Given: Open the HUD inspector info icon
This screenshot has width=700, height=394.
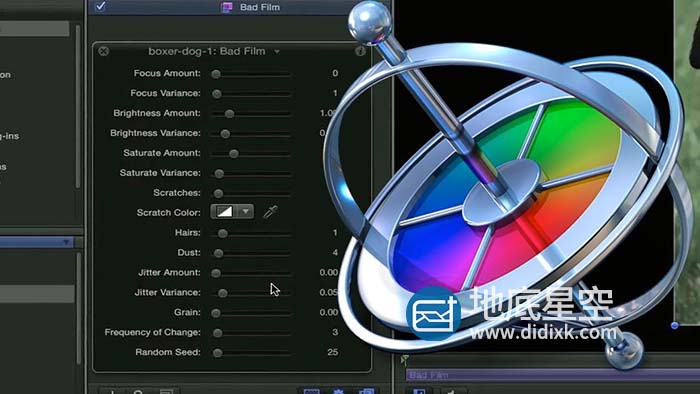Looking at the screenshot, I should click(x=360, y=51).
